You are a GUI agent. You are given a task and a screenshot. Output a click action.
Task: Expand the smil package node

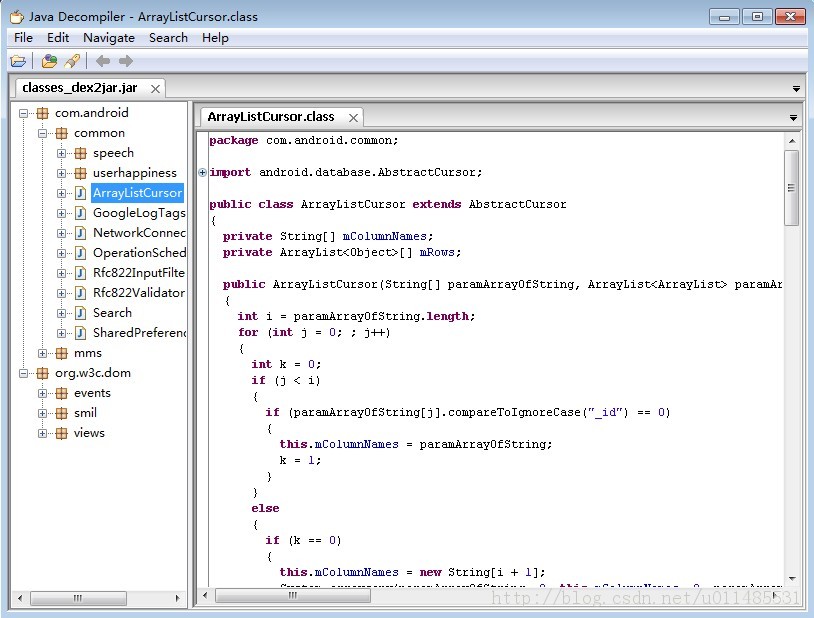(x=43, y=413)
